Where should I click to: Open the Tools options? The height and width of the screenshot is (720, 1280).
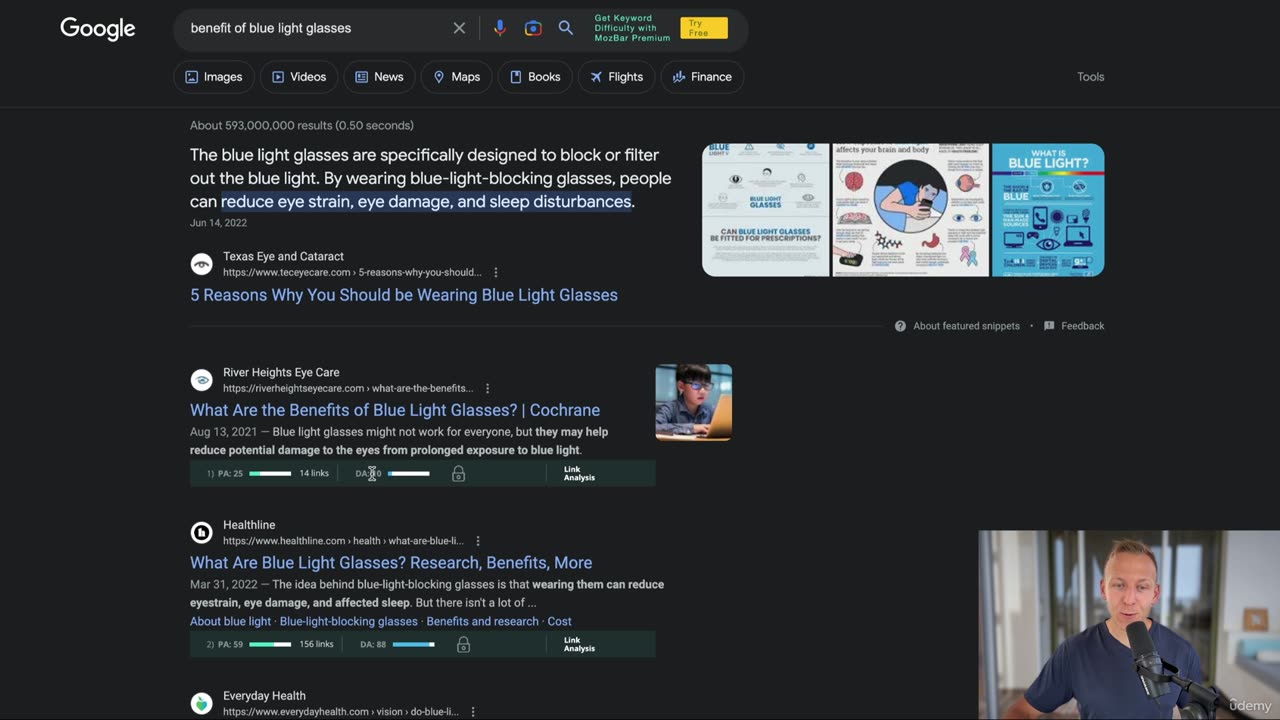pos(1090,77)
